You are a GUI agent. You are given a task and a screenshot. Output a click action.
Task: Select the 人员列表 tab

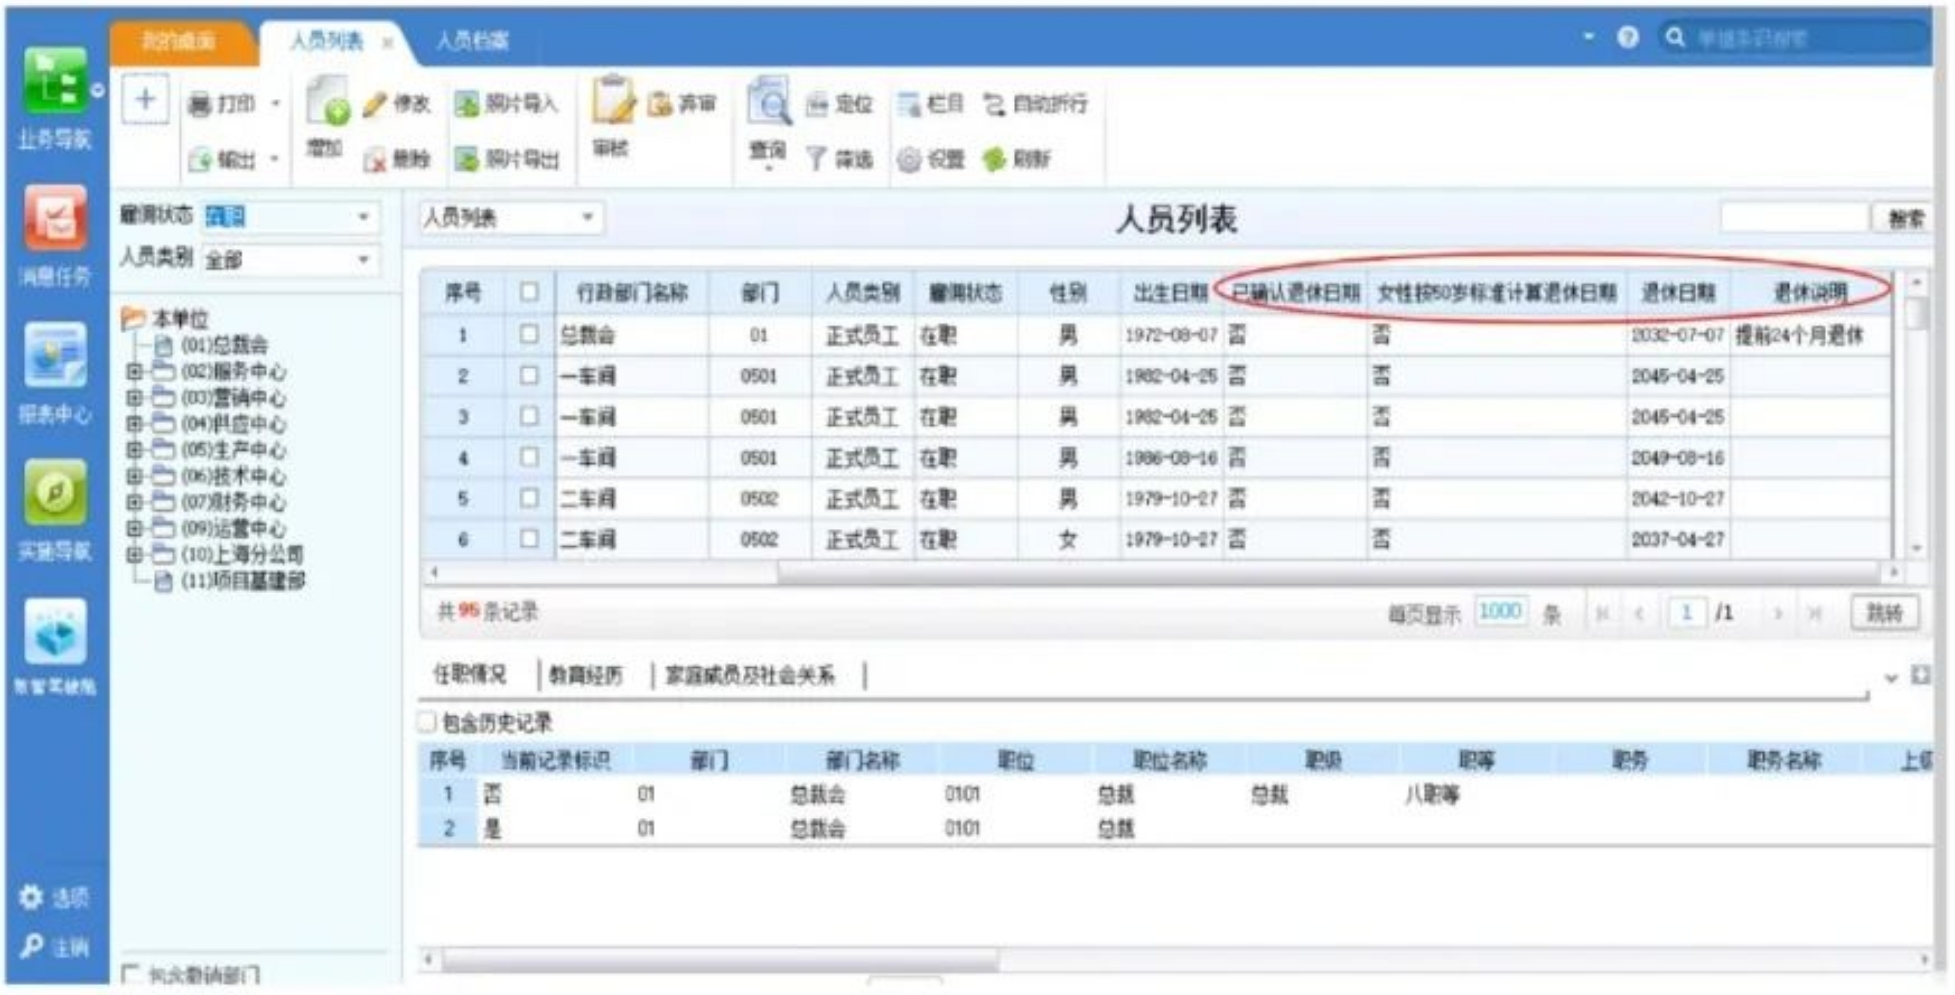pos(327,41)
